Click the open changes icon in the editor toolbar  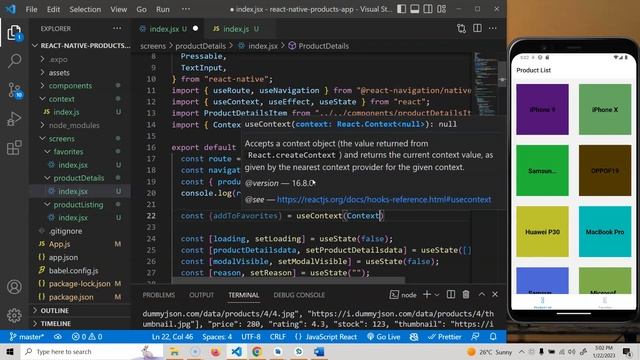tap(461, 29)
